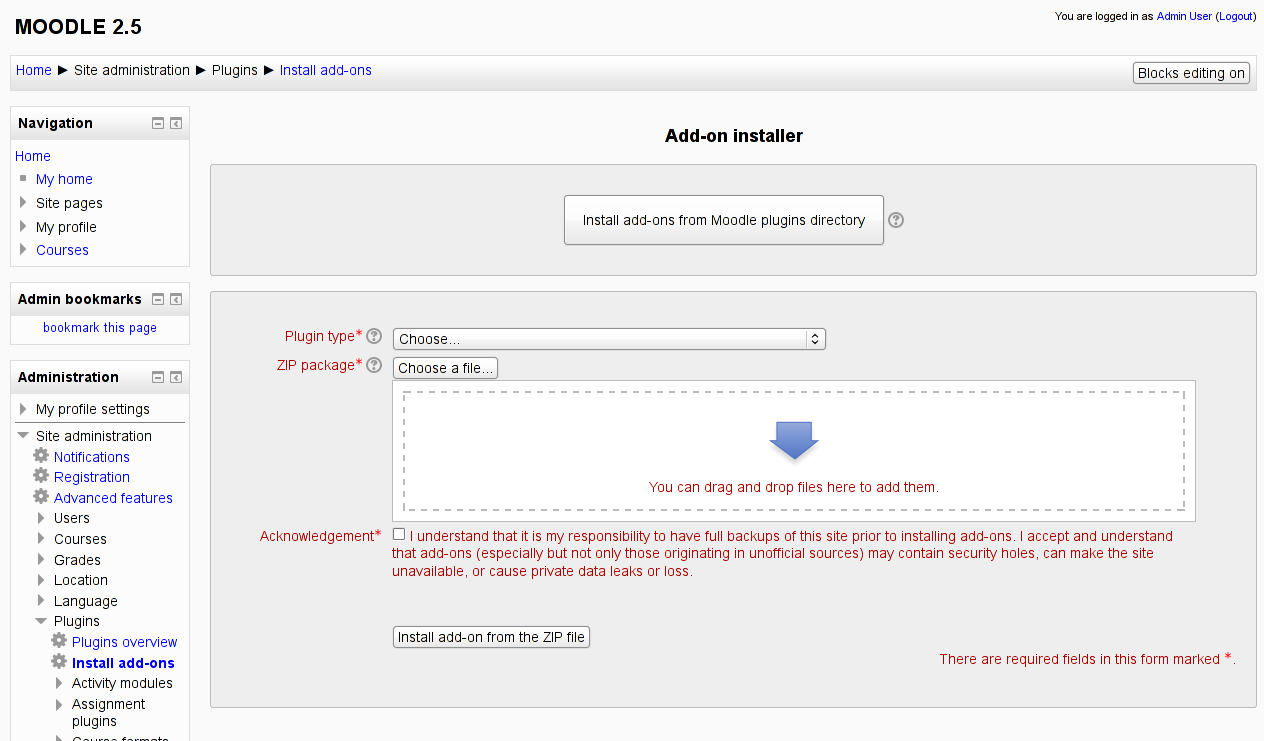Click Install add-ons from Moodle plugins directory
Screen dimensions: 1264x741
coord(724,220)
